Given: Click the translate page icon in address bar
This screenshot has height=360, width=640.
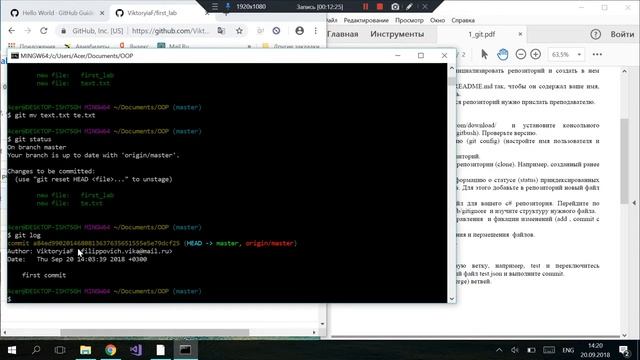Looking at the screenshot, I should (221, 31).
